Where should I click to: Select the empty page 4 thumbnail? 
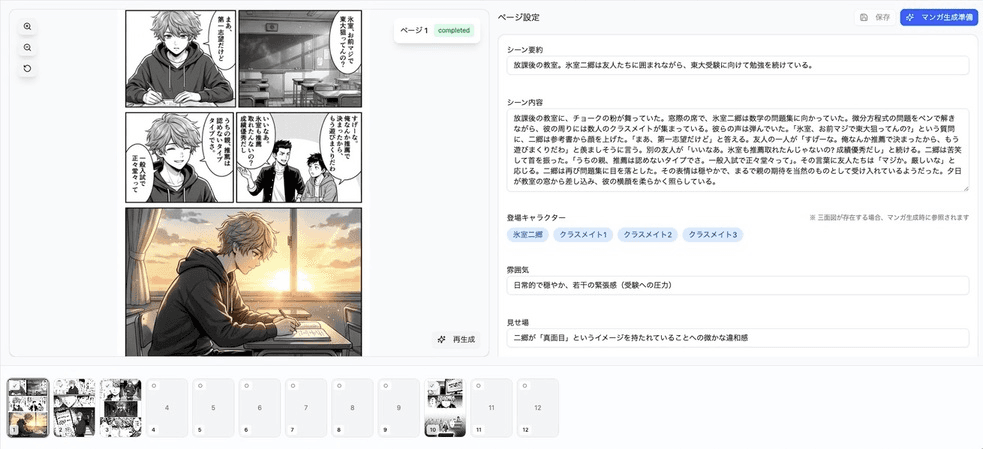pyautogui.click(x=167, y=408)
